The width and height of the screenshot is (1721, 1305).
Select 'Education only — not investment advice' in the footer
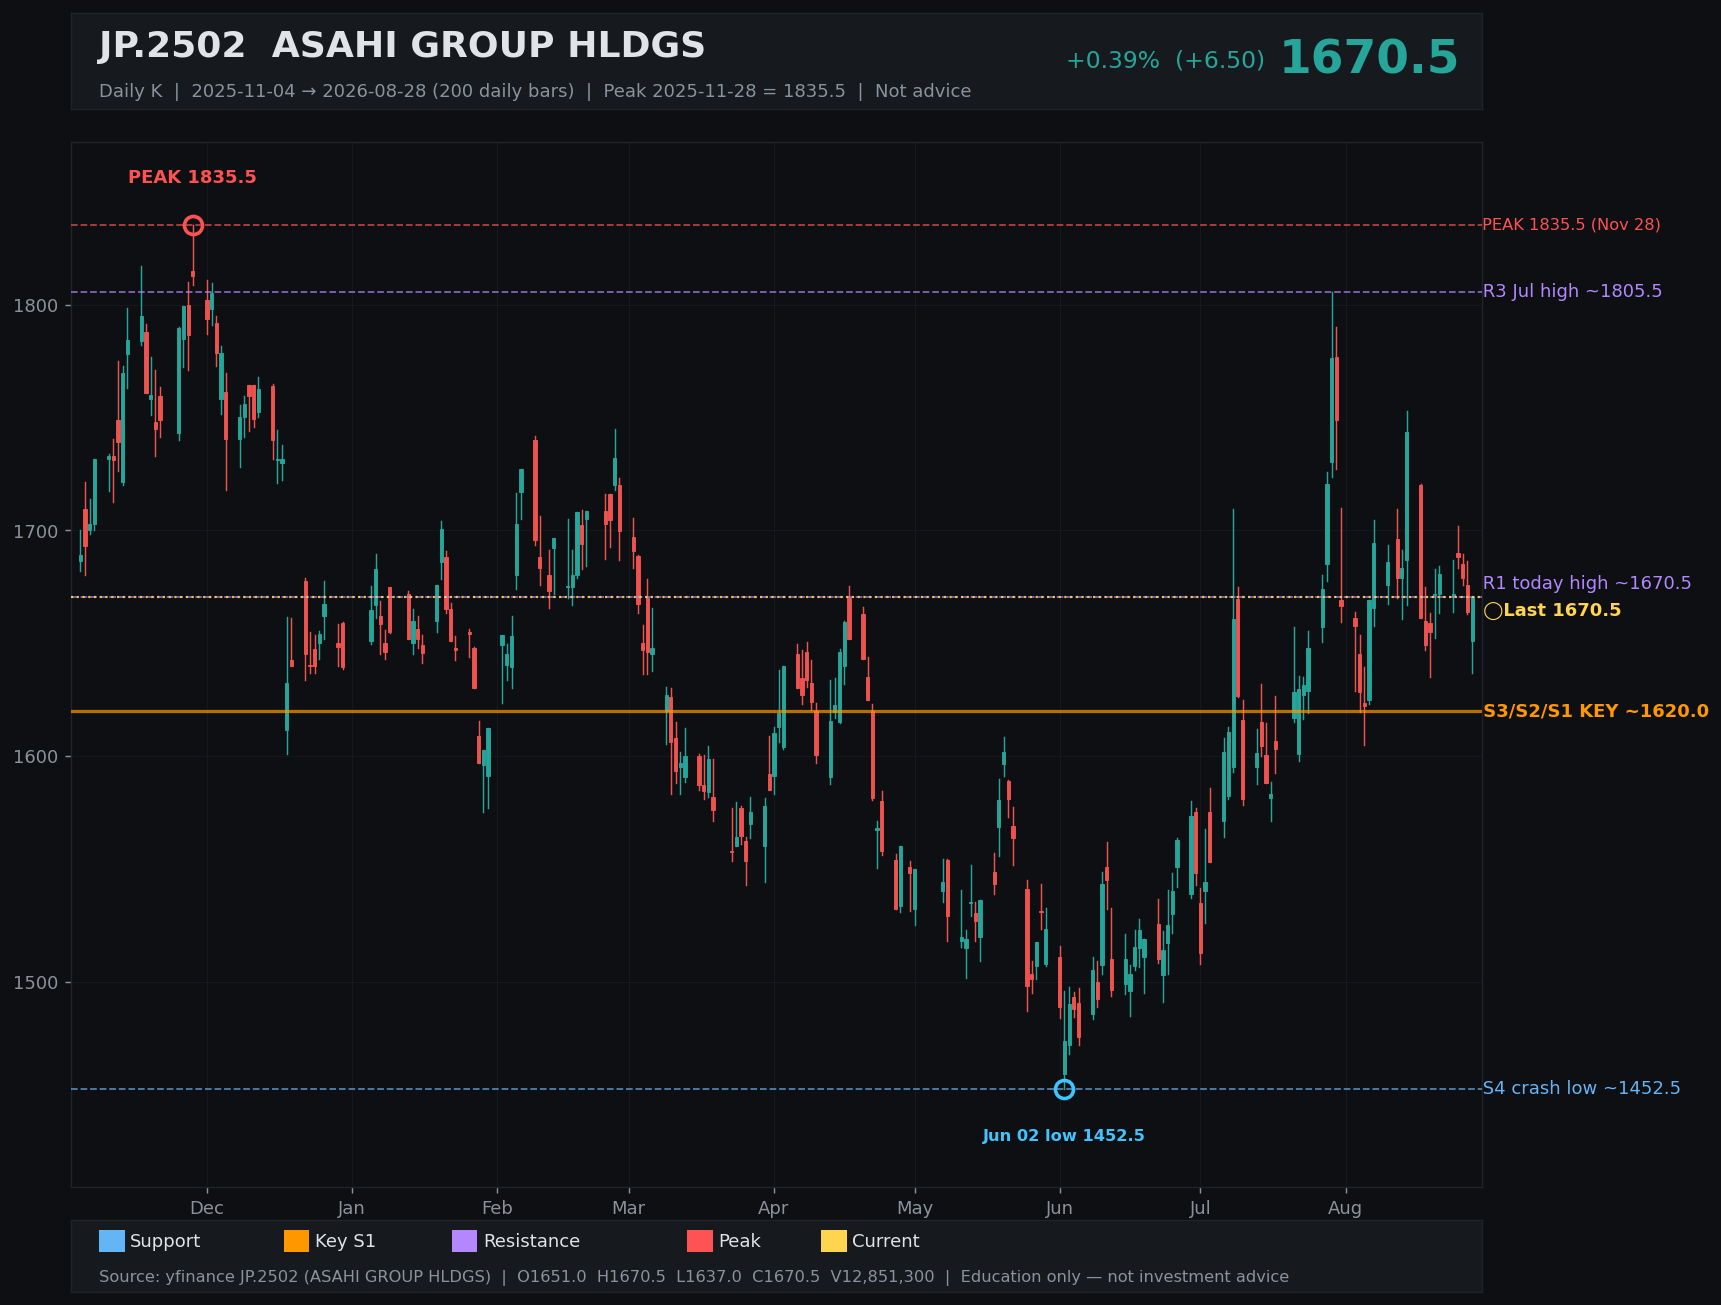(x=1125, y=1277)
